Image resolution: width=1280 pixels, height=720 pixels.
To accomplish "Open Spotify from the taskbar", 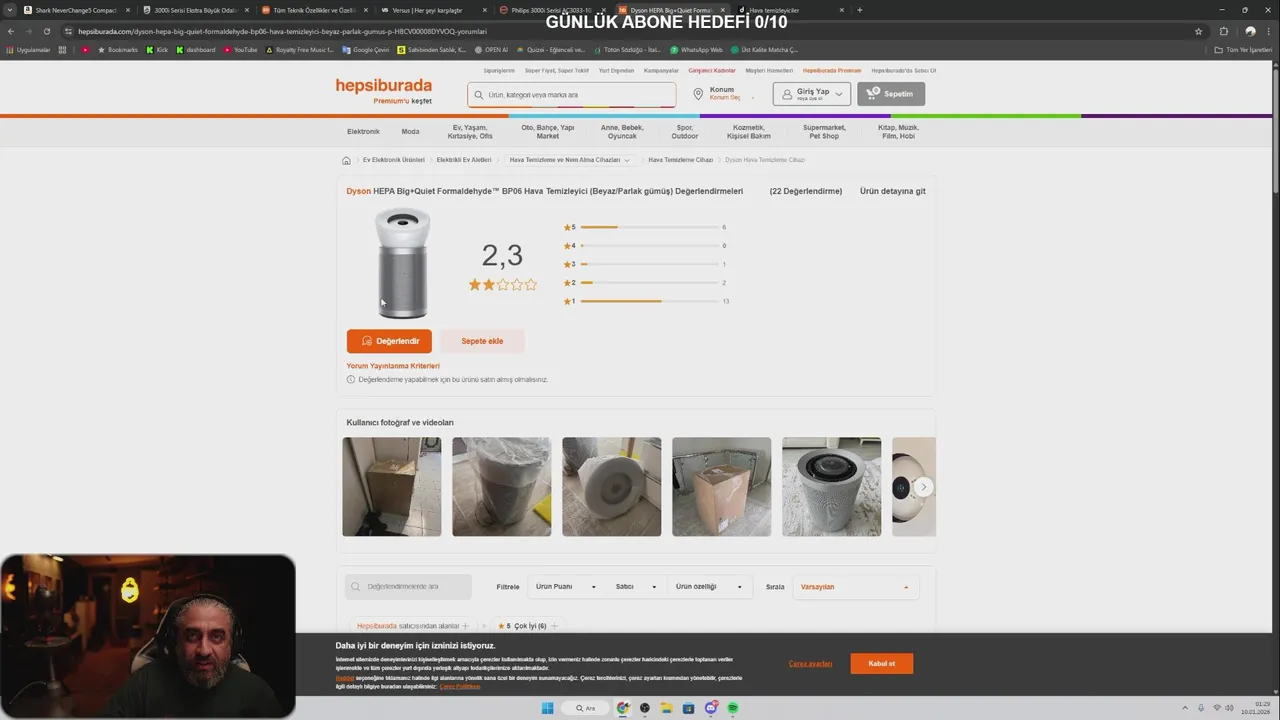I will pyautogui.click(x=733, y=708).
